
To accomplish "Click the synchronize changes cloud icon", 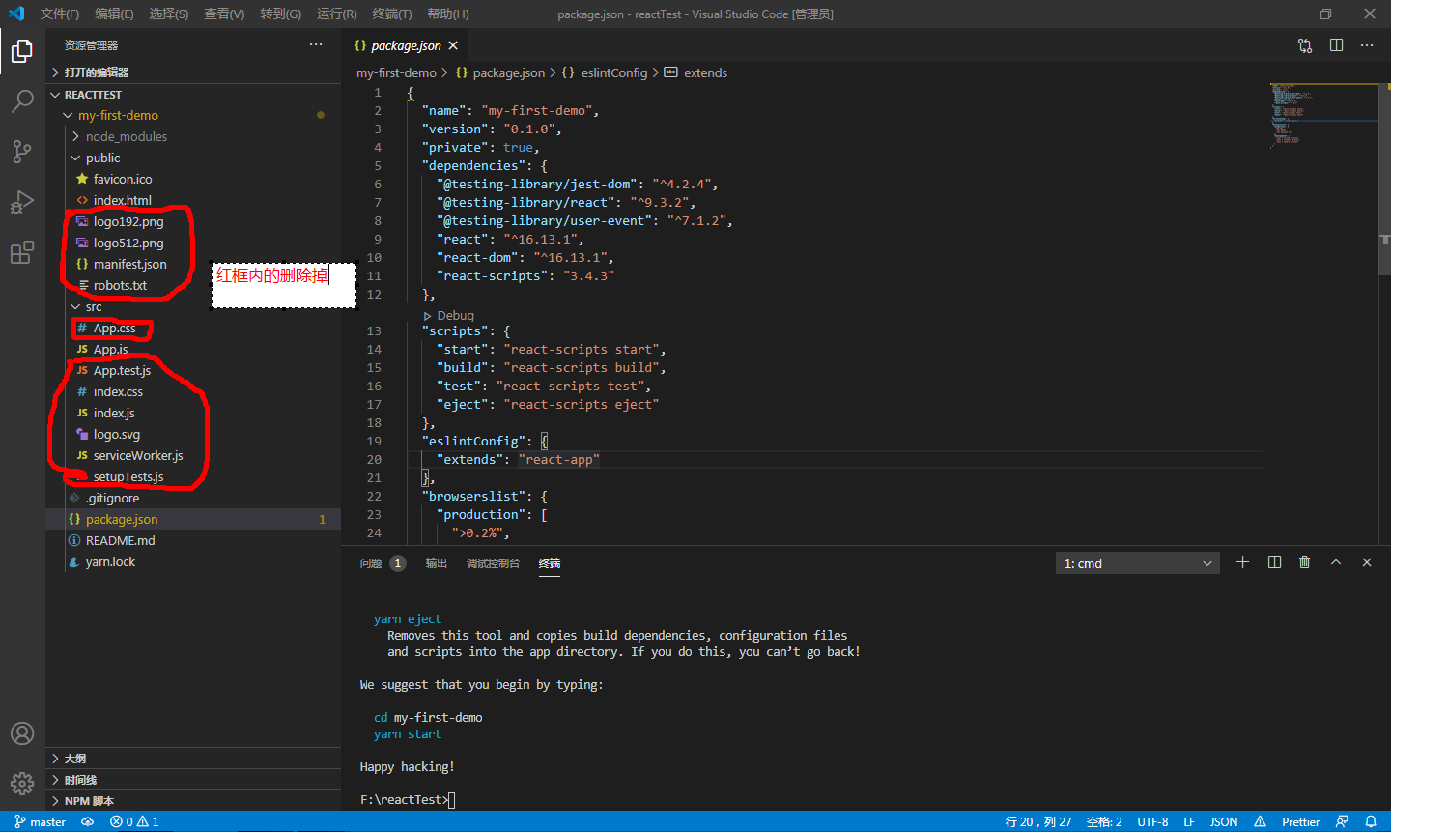I will point(88,822).
